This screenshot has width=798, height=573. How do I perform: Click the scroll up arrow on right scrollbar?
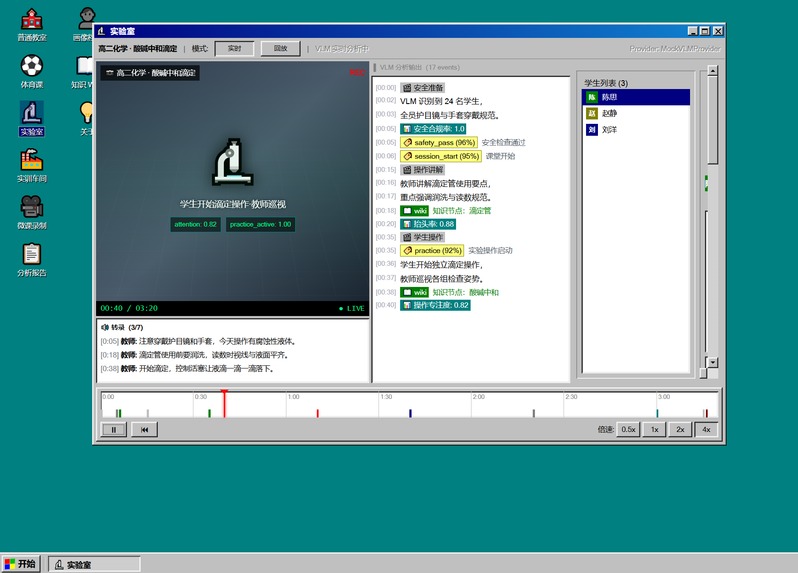(712, 71)
